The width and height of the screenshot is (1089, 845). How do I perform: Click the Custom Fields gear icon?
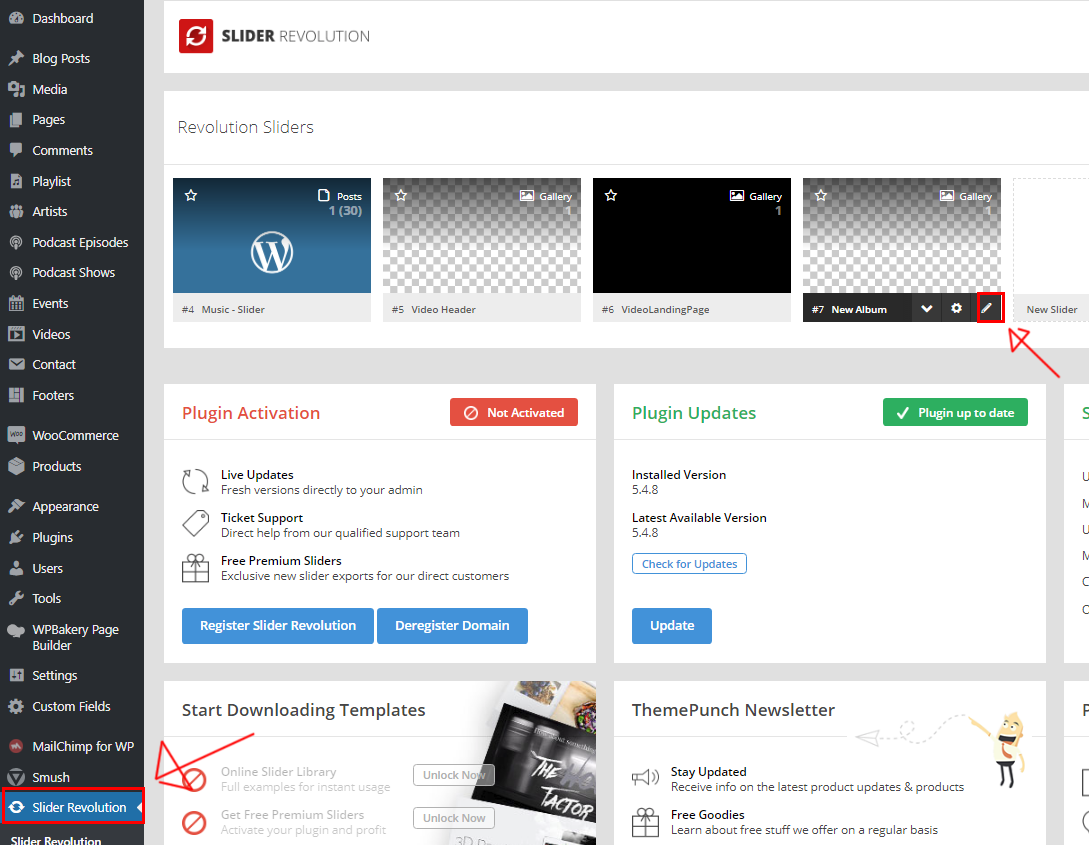tap(16, 707)
